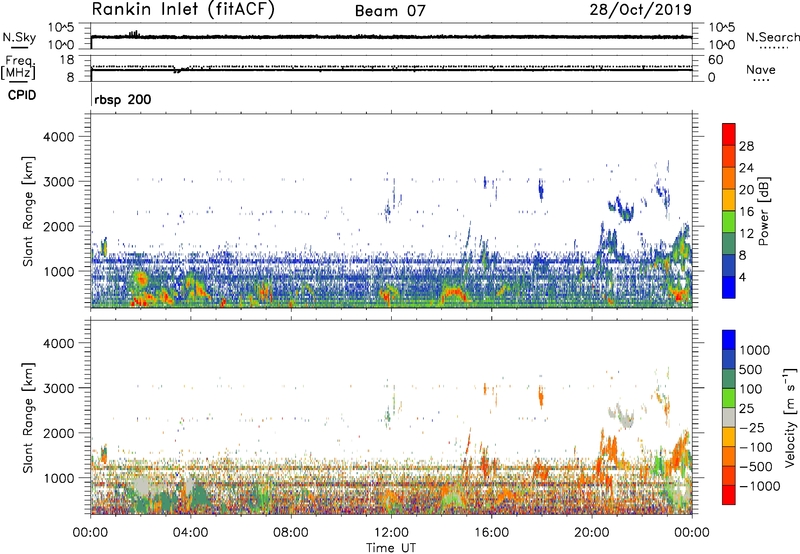
Task: Click the '24' label on power colorbar
Action: pos(746,168)
